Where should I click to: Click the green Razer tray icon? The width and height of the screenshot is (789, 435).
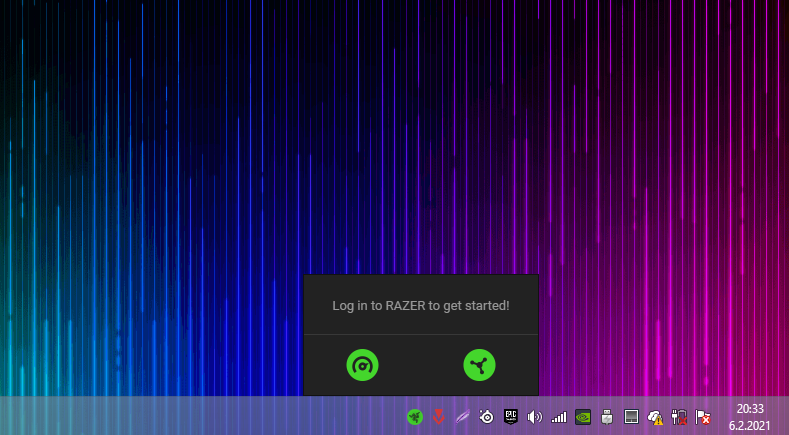[x=415, y=417]
